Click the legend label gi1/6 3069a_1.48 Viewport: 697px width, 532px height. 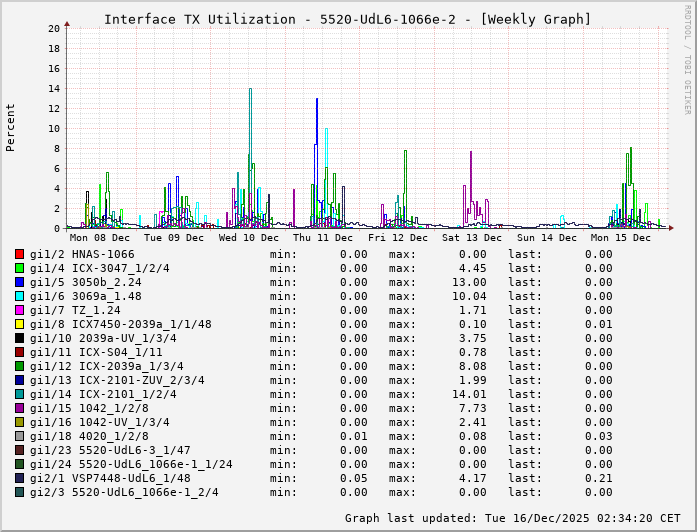click(x=86, y=296)
